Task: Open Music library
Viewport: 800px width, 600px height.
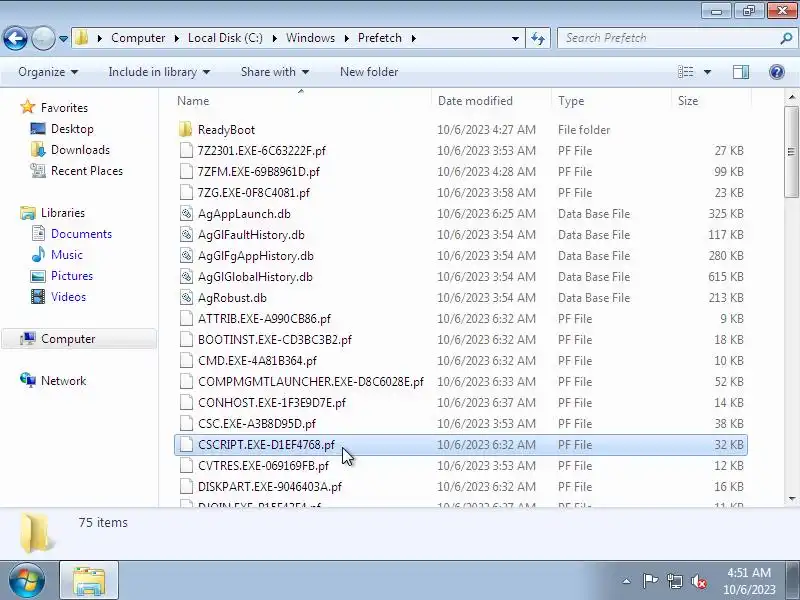Action: tap(66, 255)
